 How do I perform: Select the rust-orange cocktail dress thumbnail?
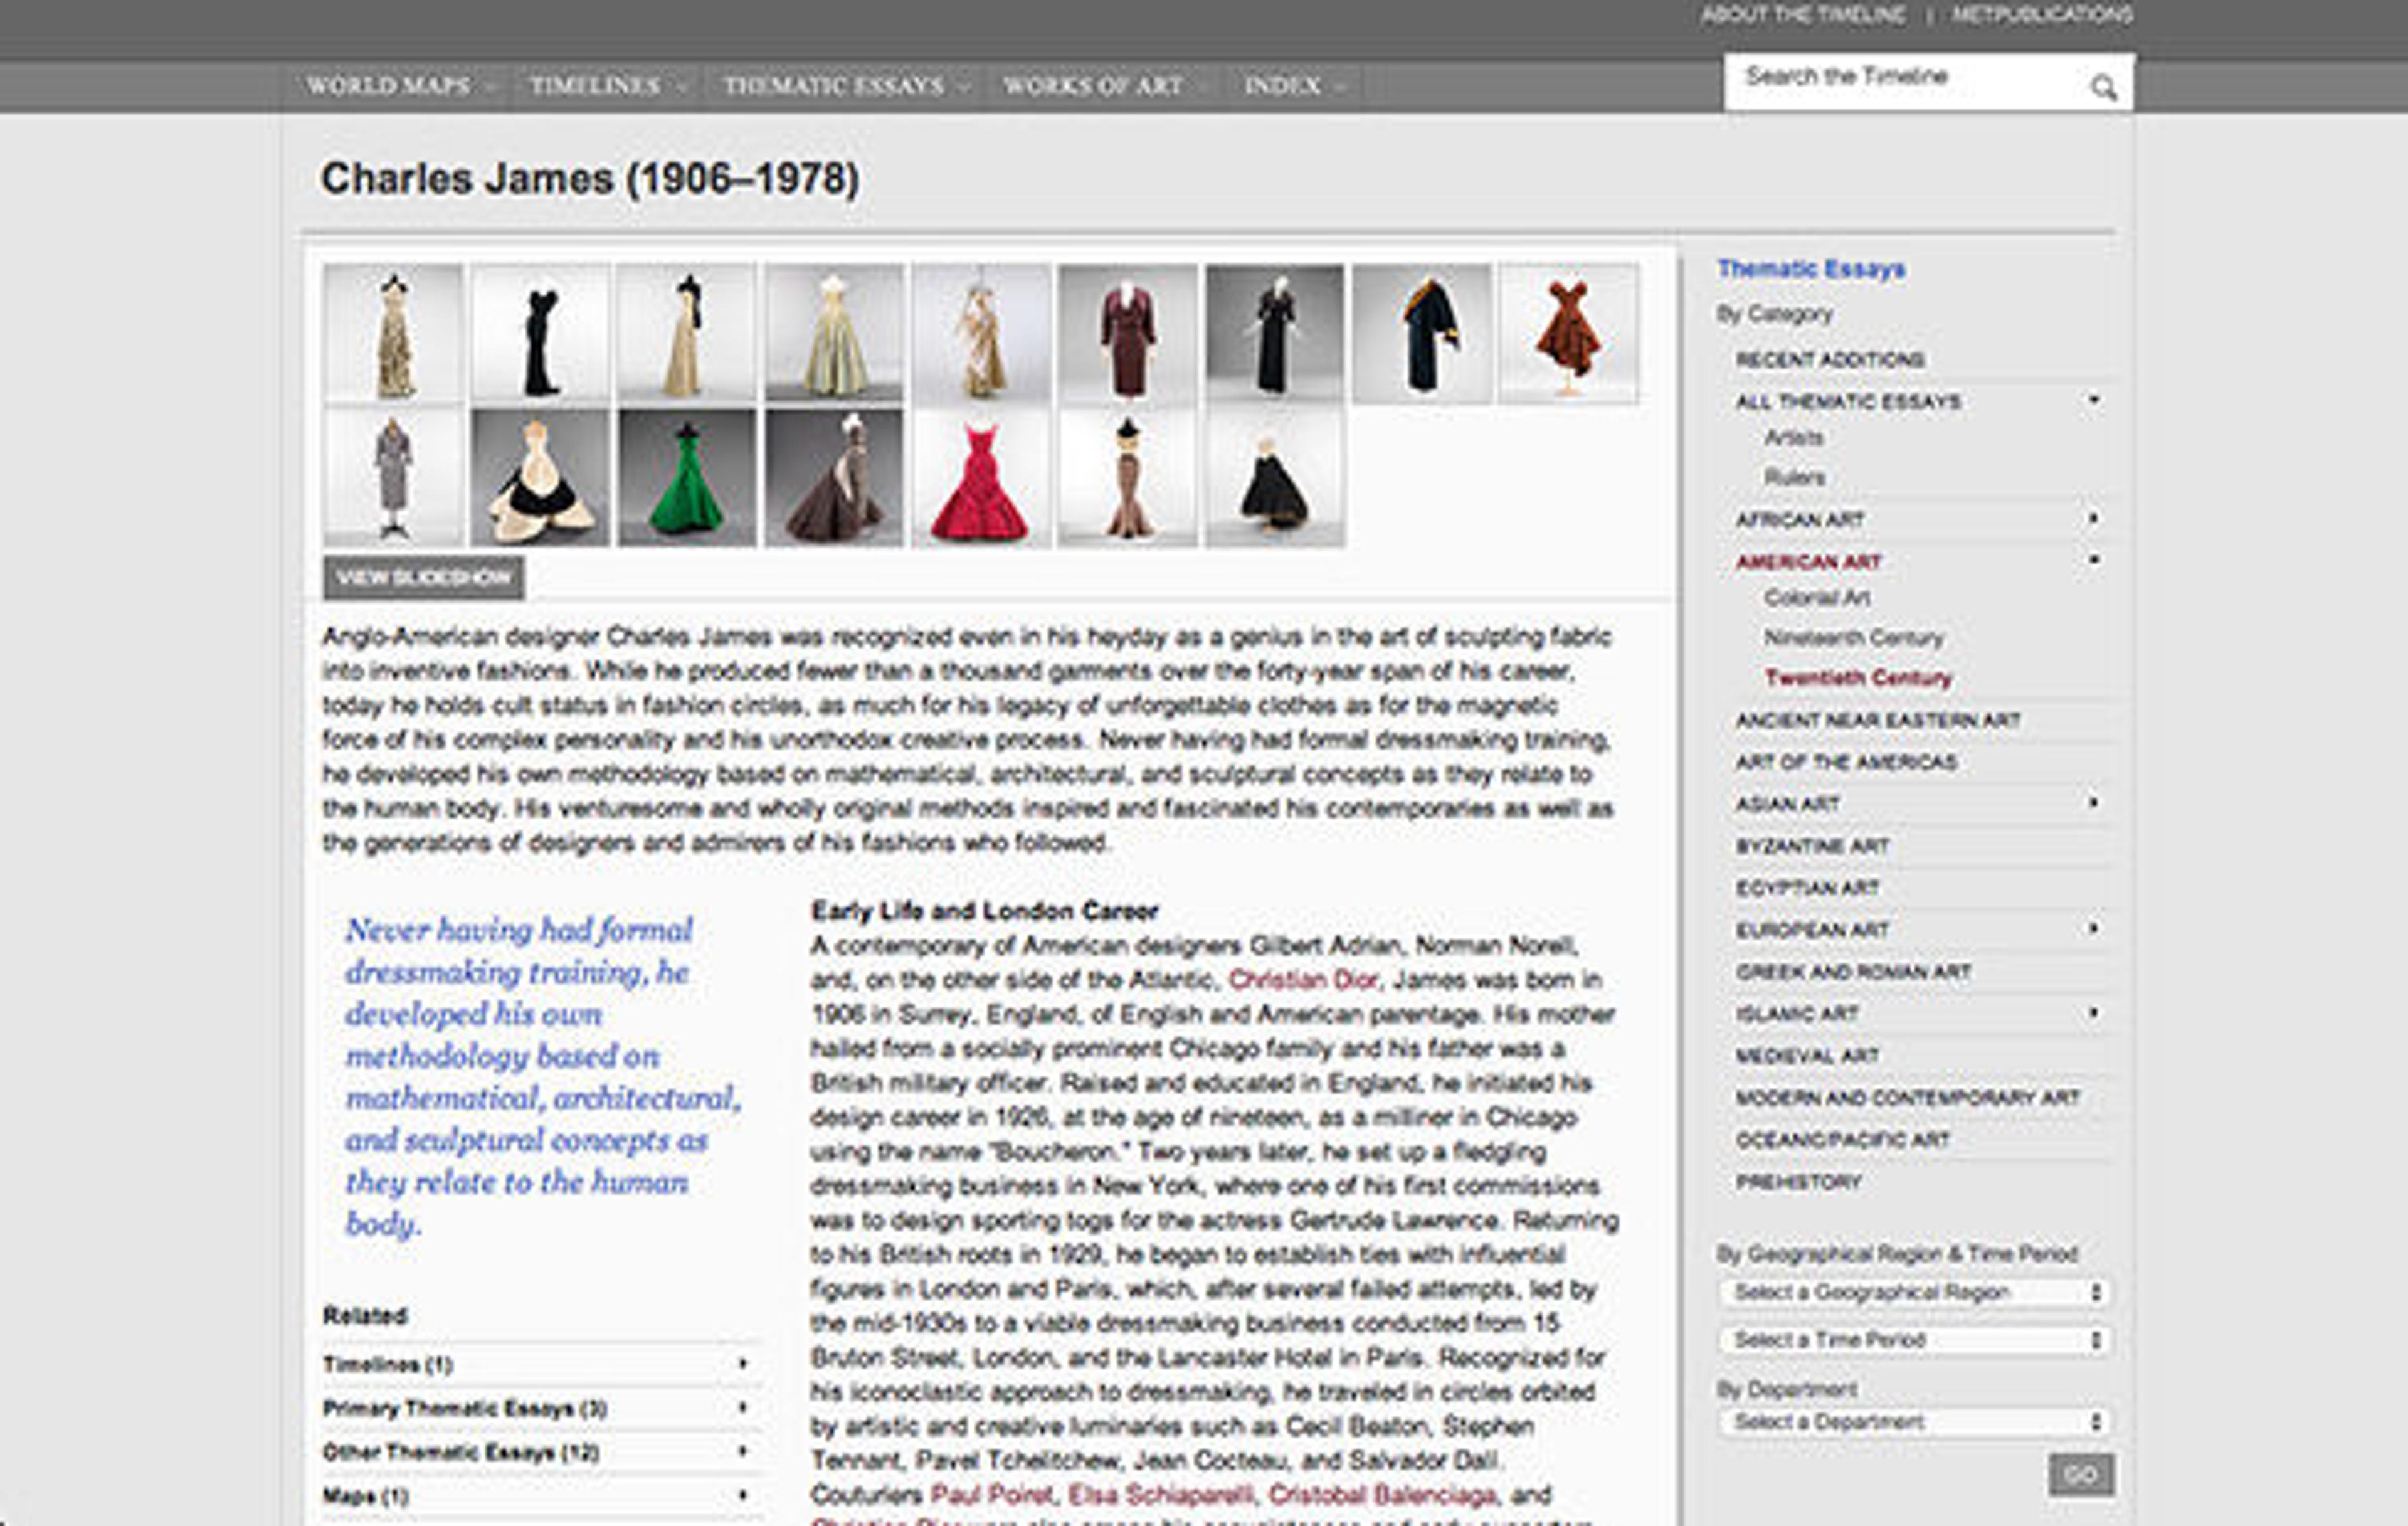(1567, 333)
